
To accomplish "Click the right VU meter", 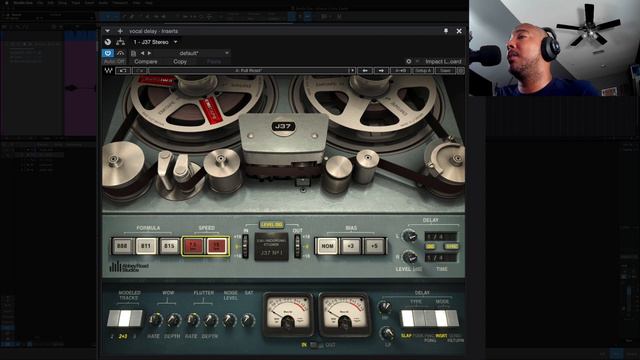I will tap(344, 314).
